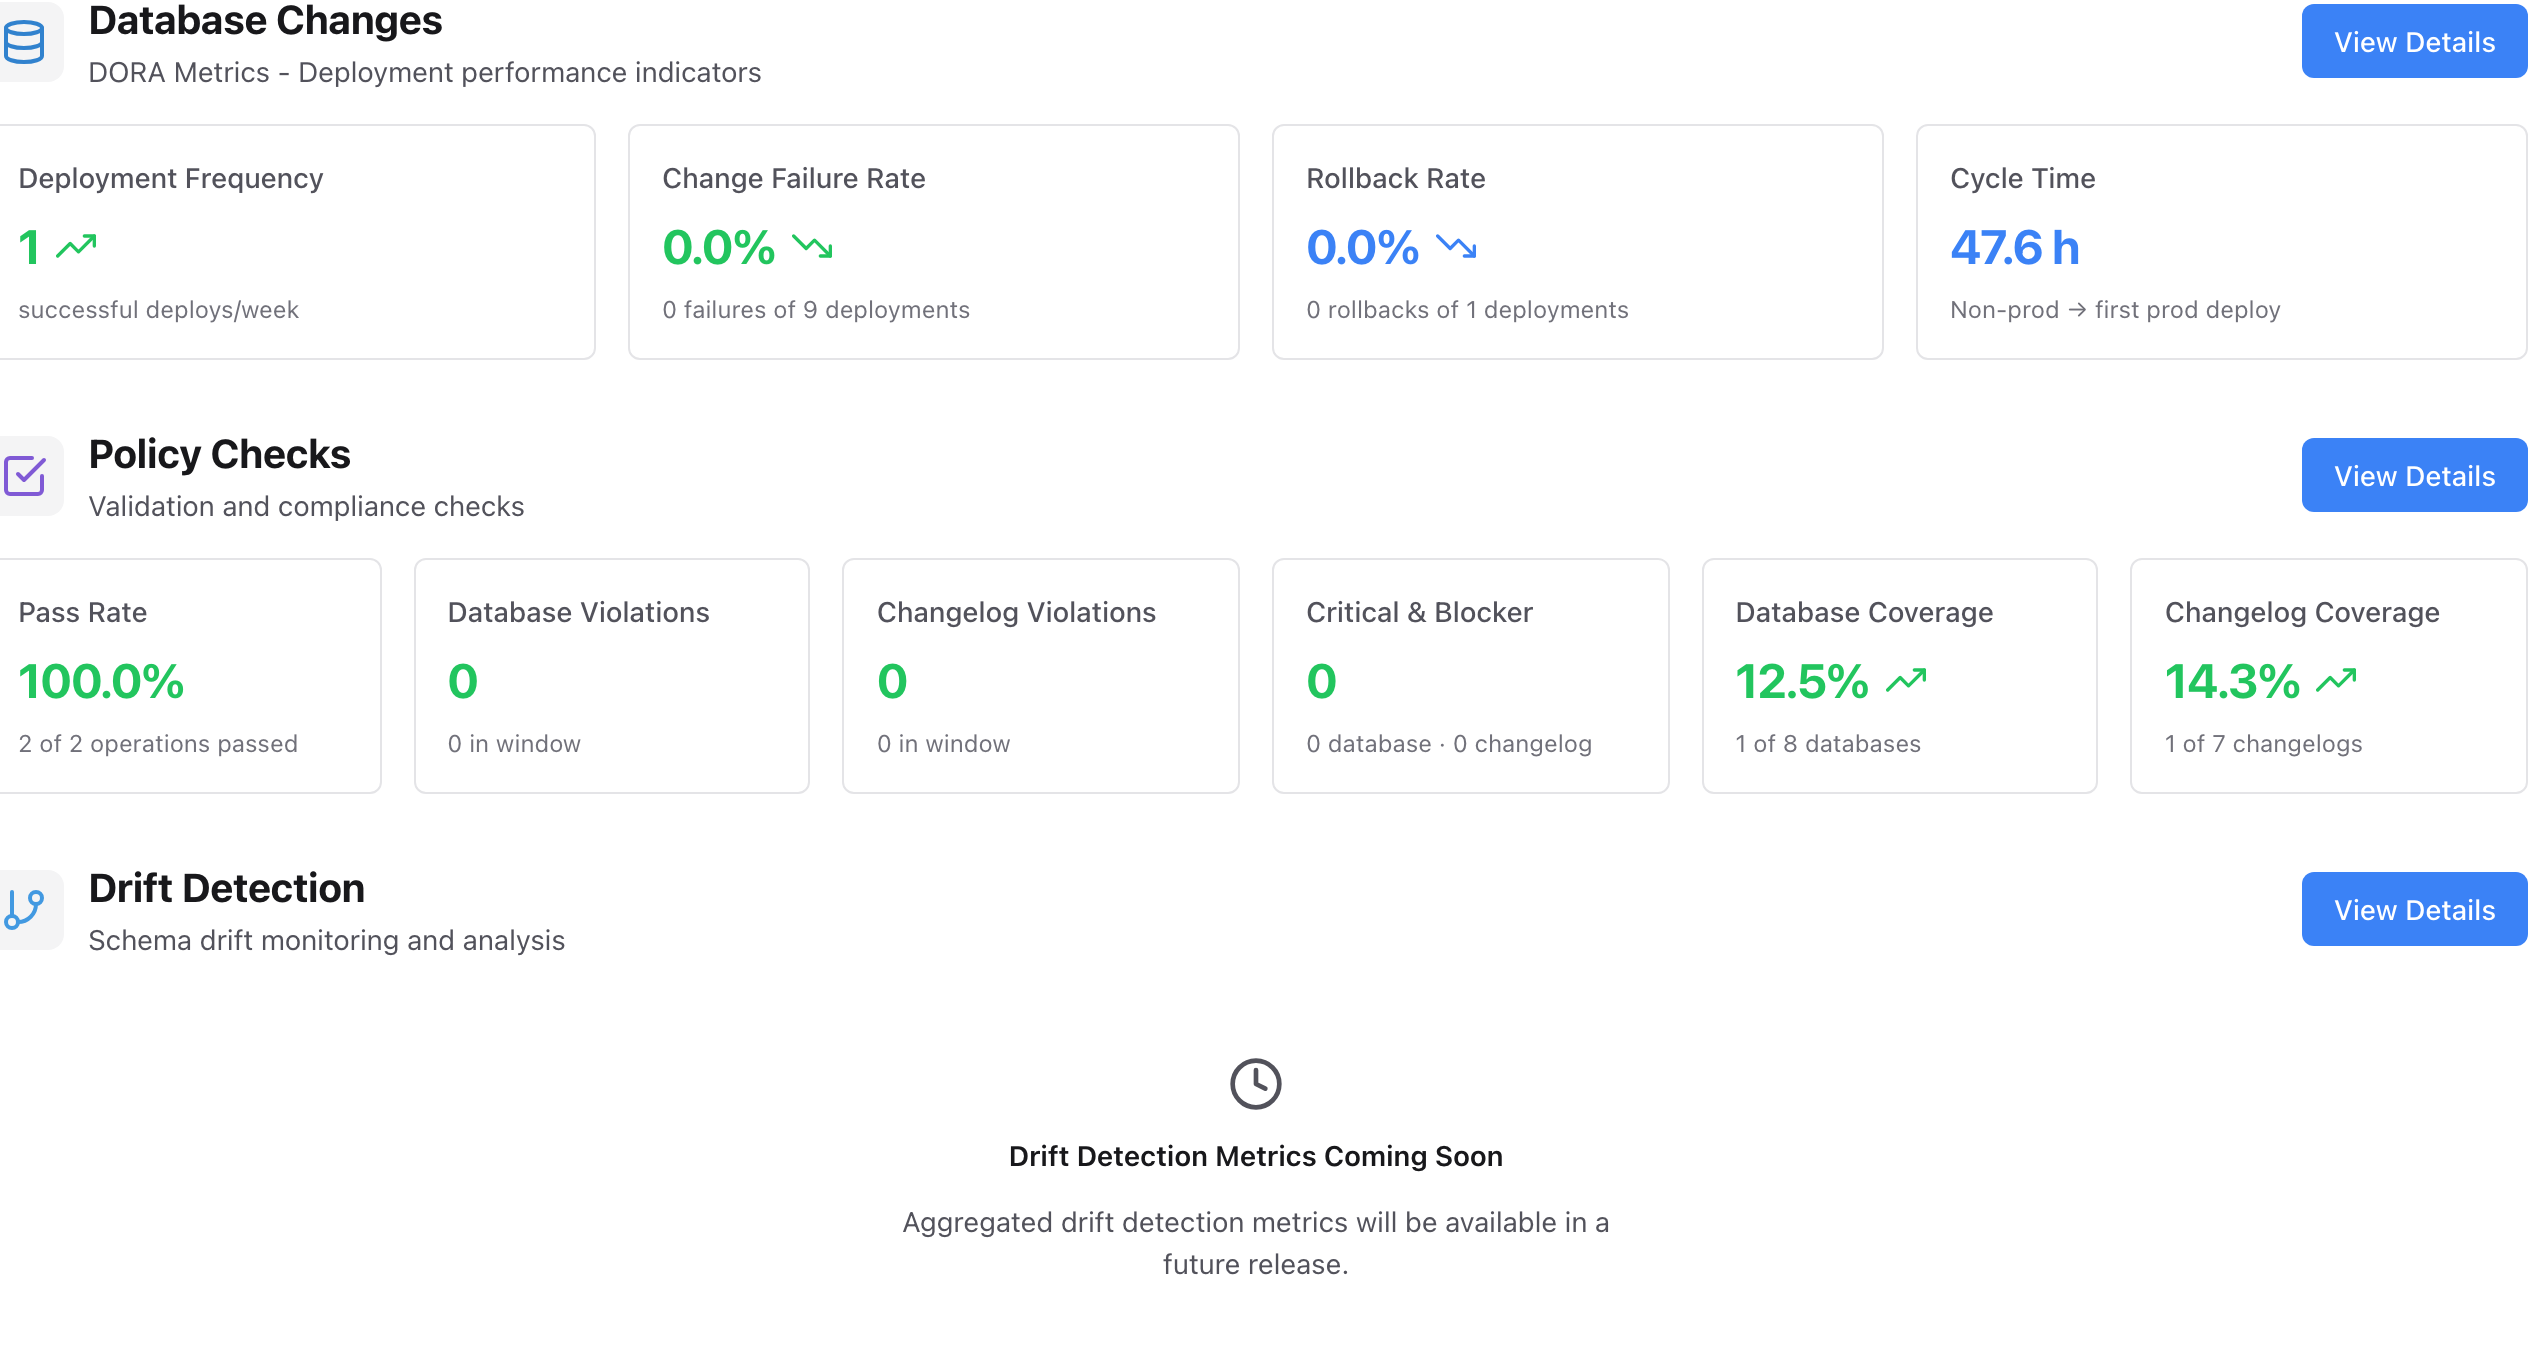Viewport: 2544px width, 1364px height.
Task: Click the Change Failure Rate downward trend arrow
Action: click(x=813, y=246)
